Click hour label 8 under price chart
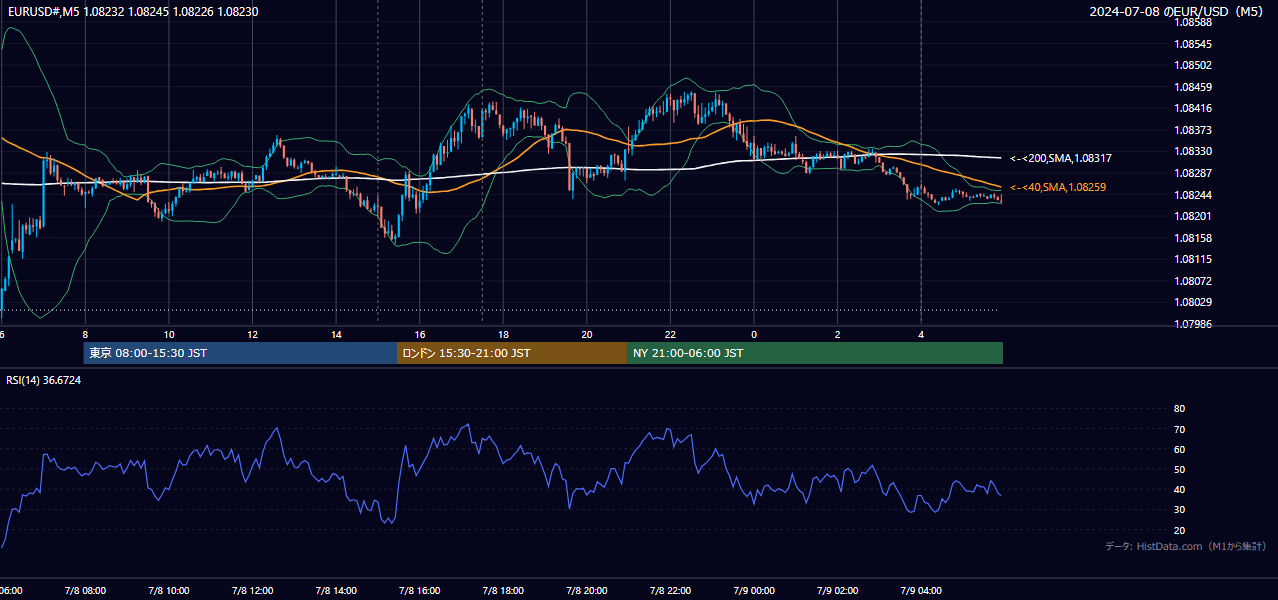 coord(85,335)
